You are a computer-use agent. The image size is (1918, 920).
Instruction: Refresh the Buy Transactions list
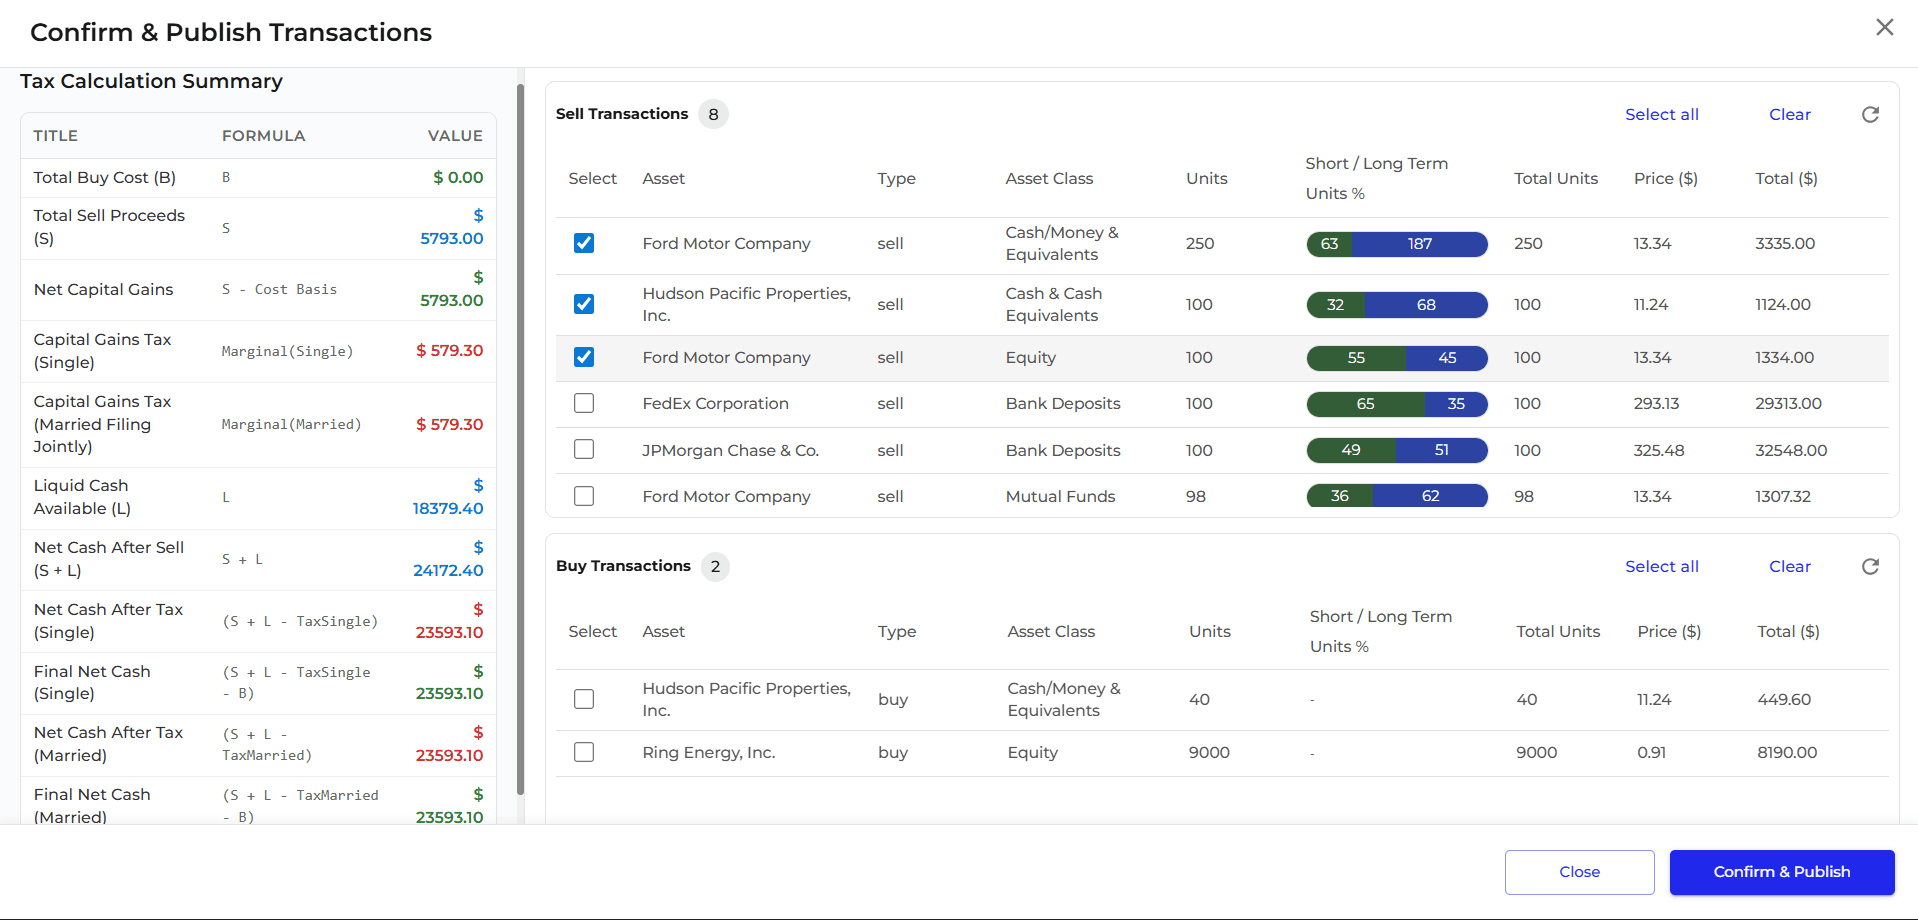pos(1870,567)
